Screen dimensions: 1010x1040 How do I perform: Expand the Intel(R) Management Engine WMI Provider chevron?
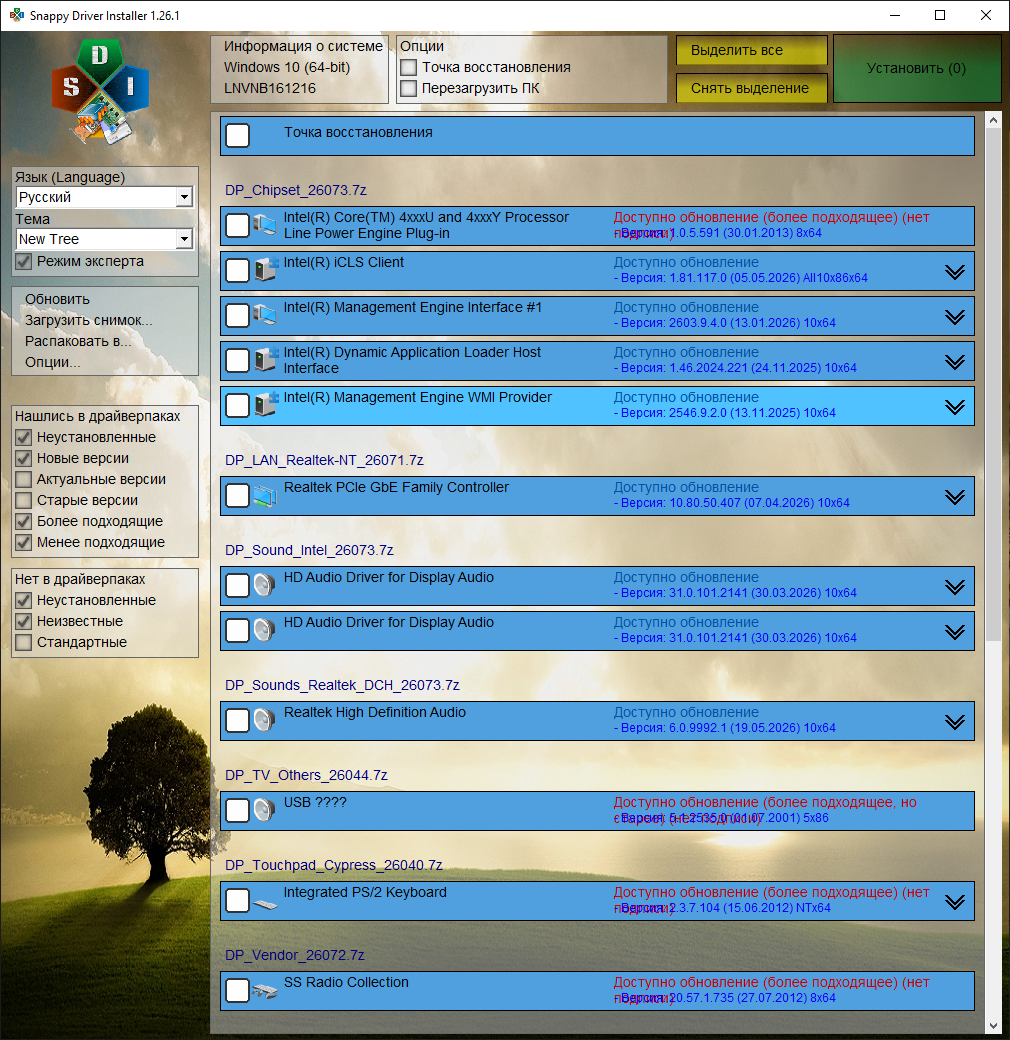tap(955, 407)
